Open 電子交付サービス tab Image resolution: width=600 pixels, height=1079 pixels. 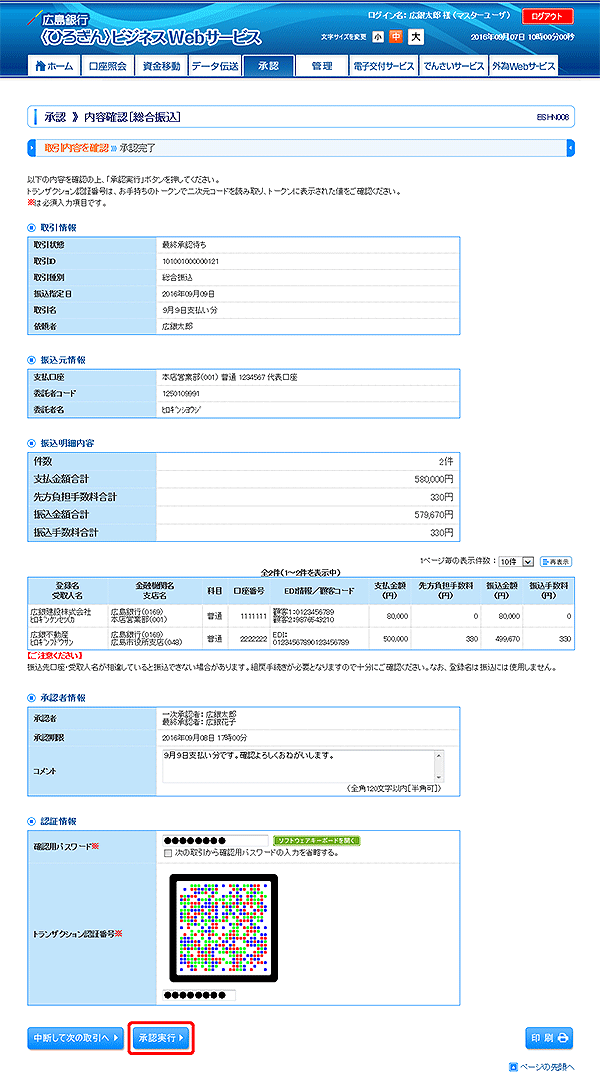[x=383, y=66]
